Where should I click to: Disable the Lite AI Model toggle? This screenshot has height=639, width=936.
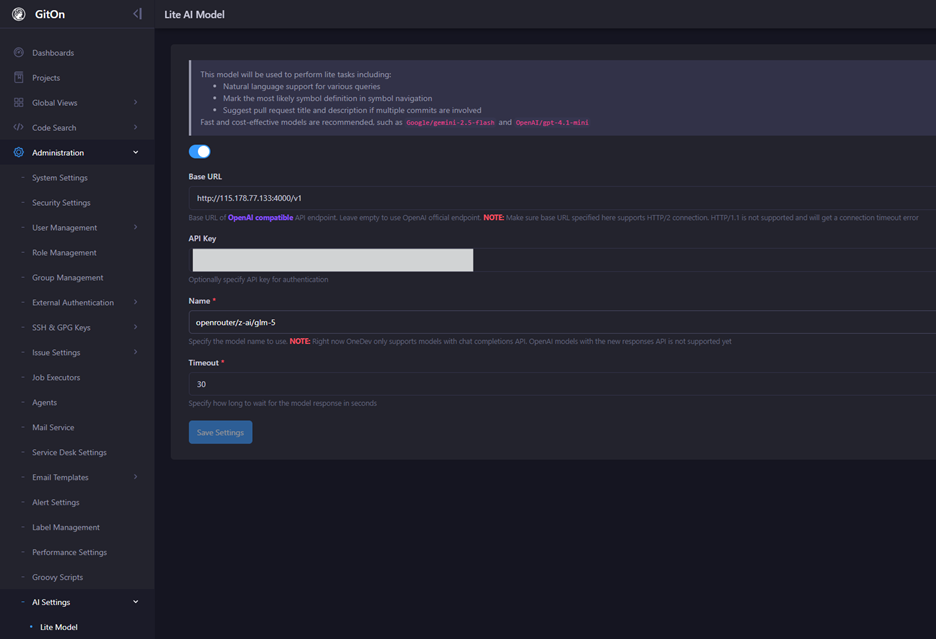200,152
